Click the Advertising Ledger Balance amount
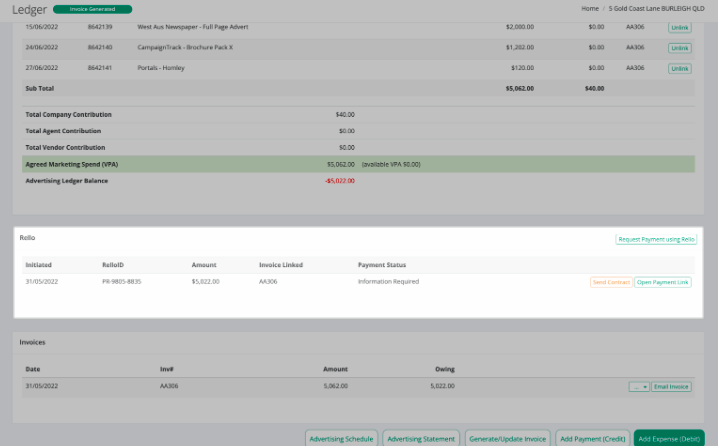The height and width of the screenshot is (446, 718). (340, 181)
